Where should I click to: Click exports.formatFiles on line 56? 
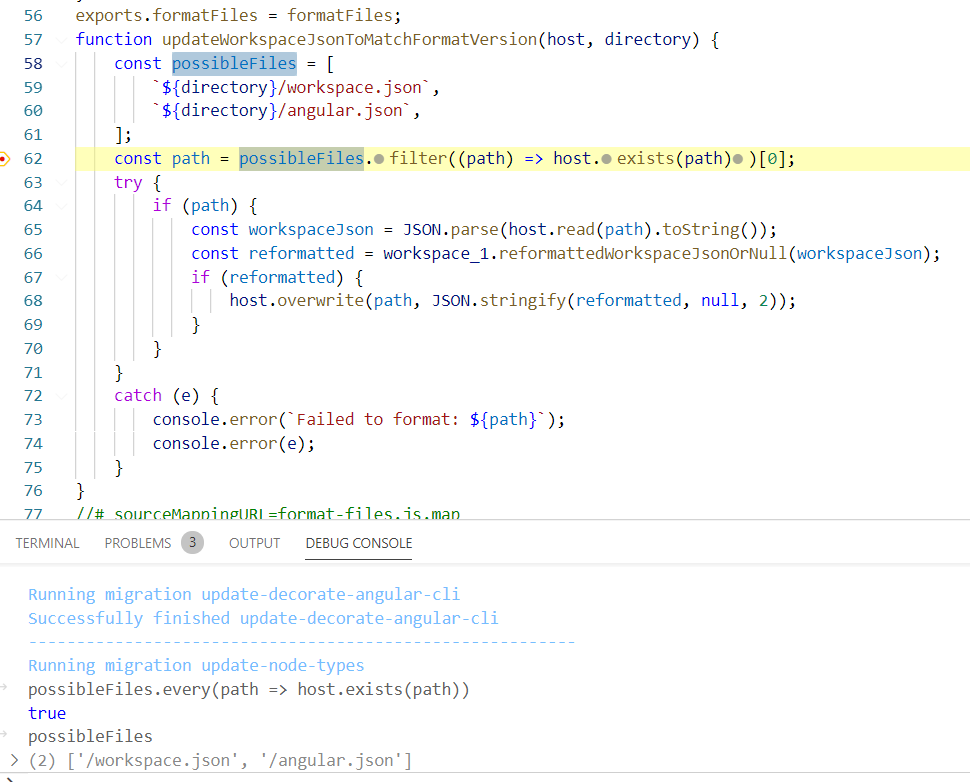click(x=166, y=16)
